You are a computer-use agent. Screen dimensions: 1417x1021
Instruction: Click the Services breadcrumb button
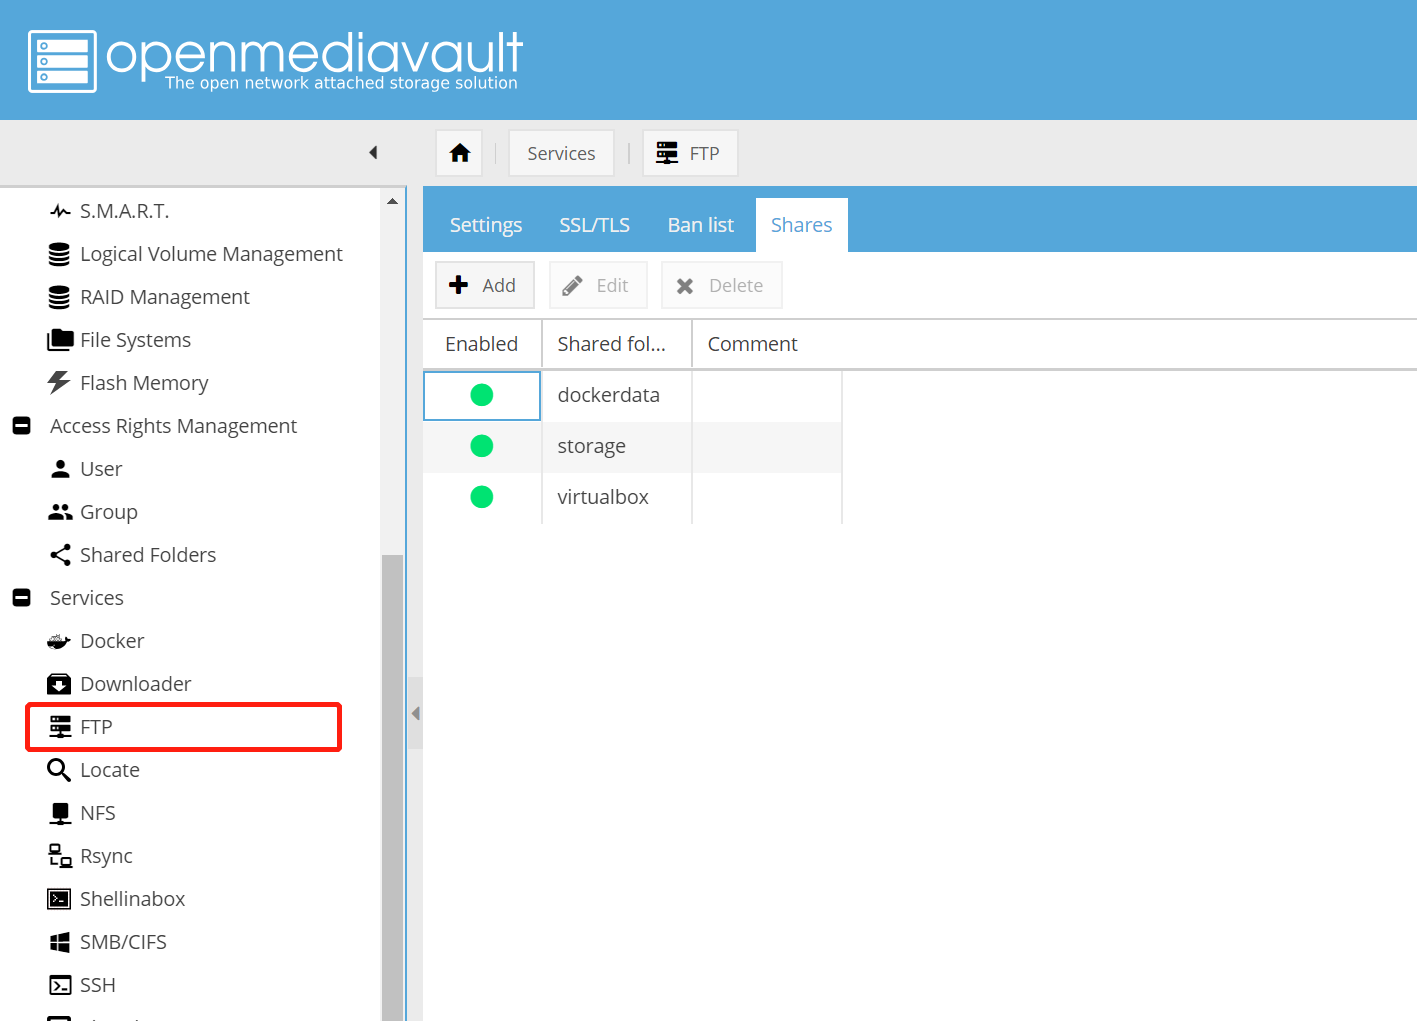[x=561, y=153]
